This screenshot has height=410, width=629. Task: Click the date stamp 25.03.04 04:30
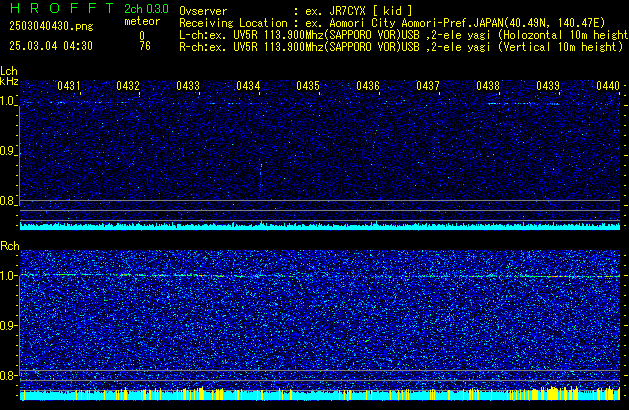[51, 46]
